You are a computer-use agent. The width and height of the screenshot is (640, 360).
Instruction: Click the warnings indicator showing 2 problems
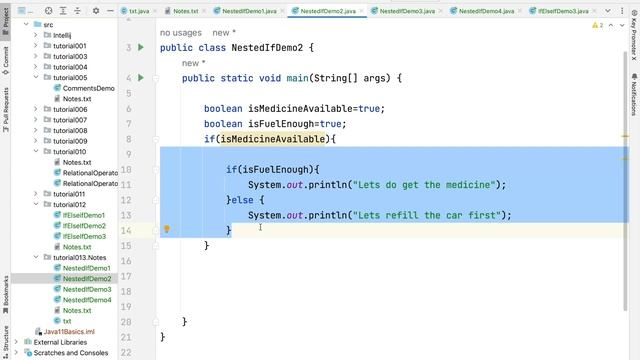(x=598, y=25)
